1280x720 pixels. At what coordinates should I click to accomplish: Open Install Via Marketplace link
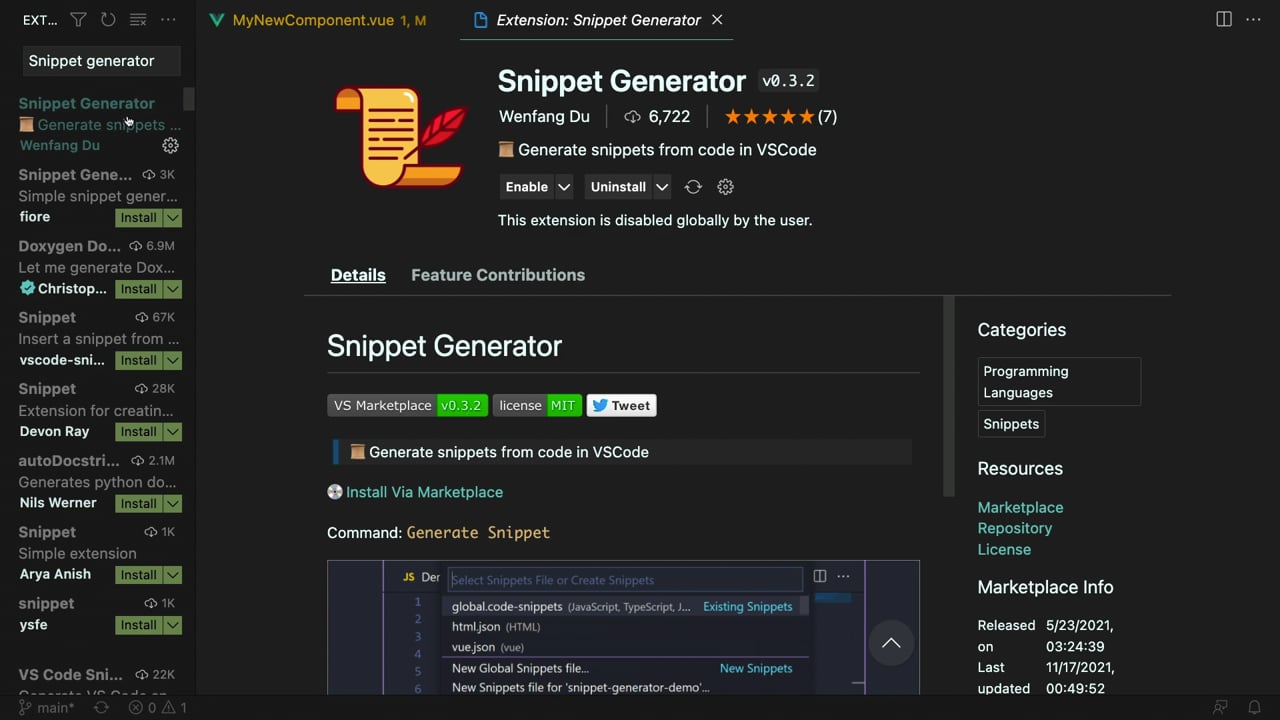[x=424, y=492]
